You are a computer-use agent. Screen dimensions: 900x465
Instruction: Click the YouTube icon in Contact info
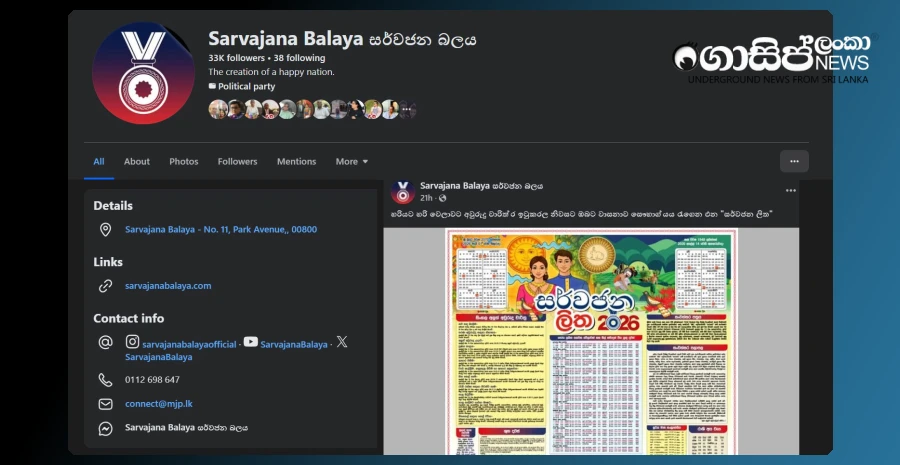click(250, 343)
